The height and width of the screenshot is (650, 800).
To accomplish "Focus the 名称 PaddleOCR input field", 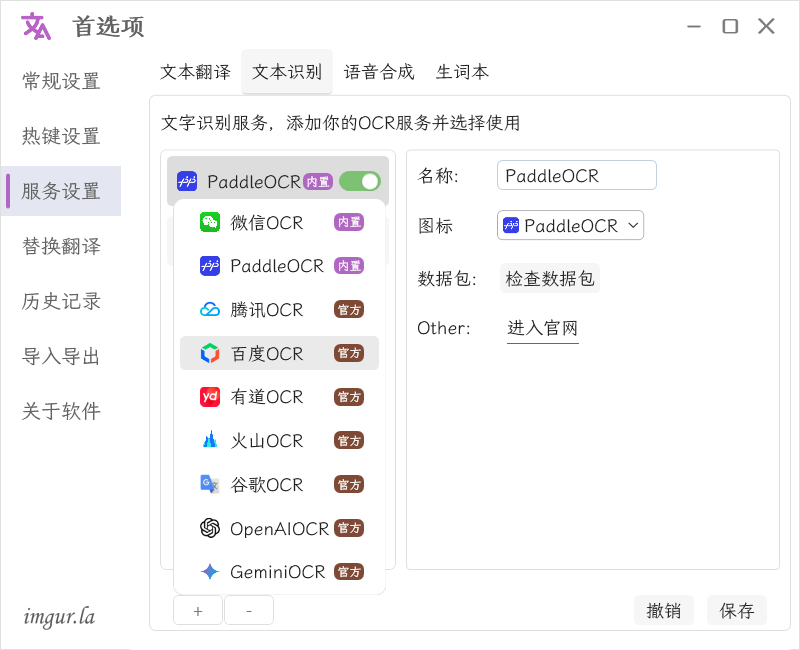I will [x=577, y=176].
